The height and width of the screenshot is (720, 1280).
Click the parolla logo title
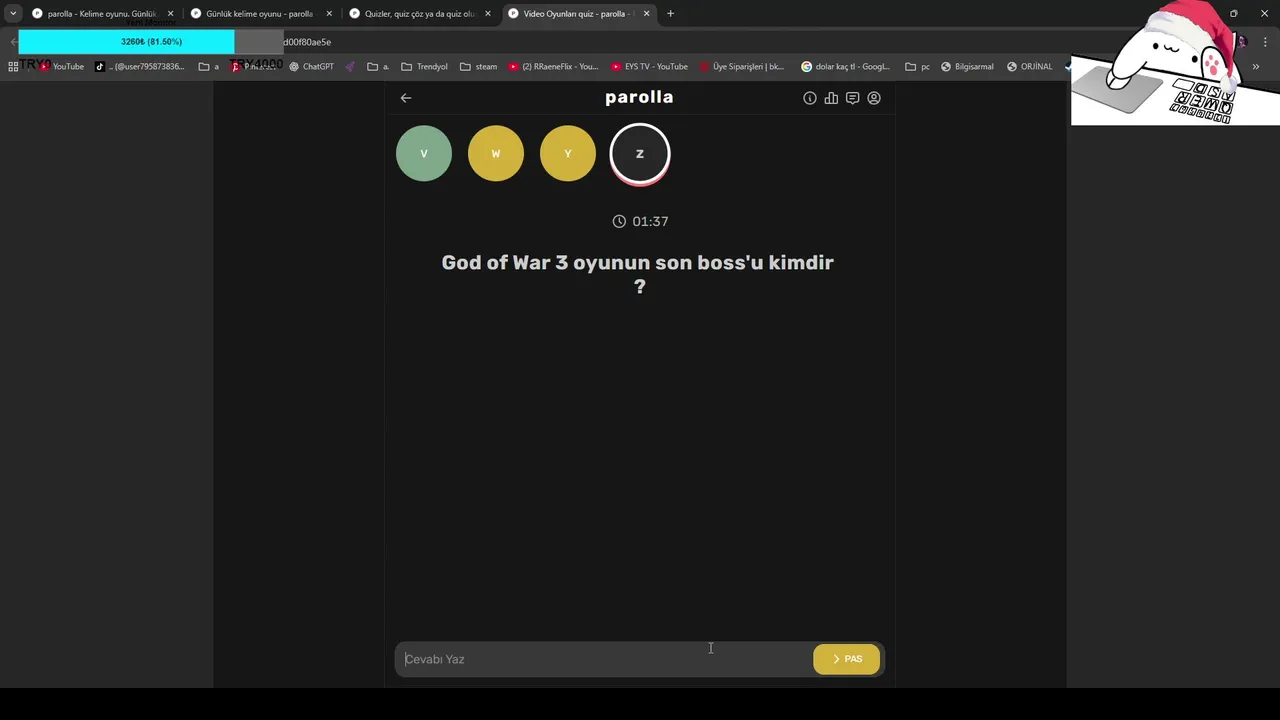click(x=639, y=97)
